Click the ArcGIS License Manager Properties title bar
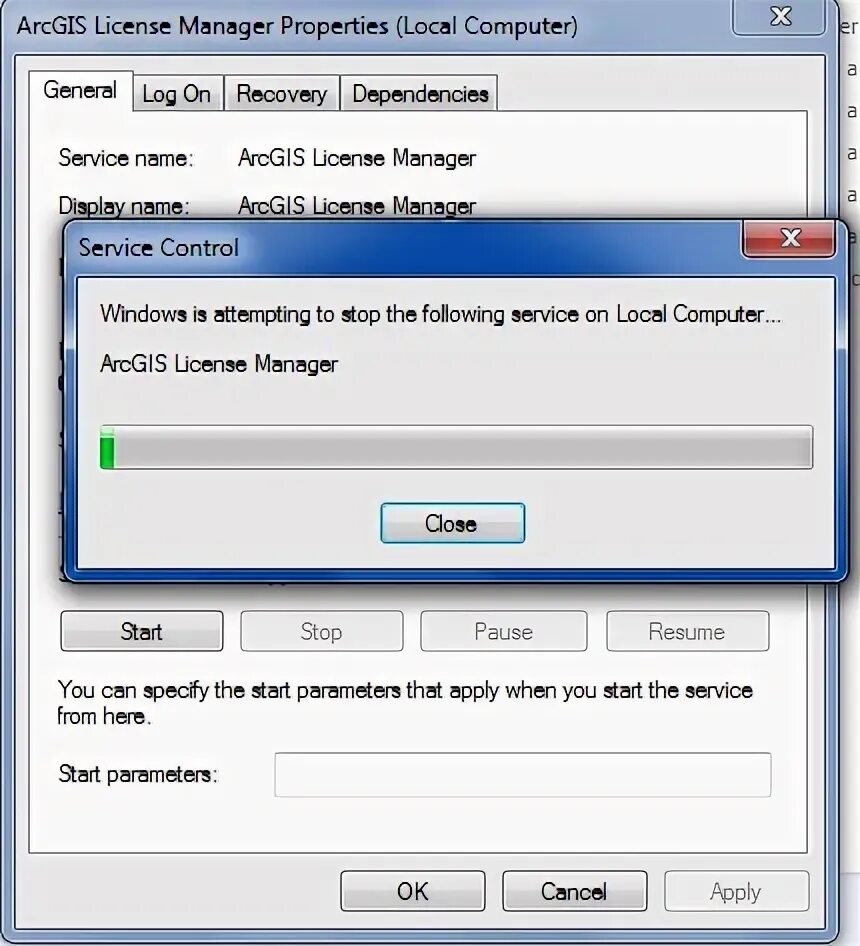860x946 pixels. (368, 26)
